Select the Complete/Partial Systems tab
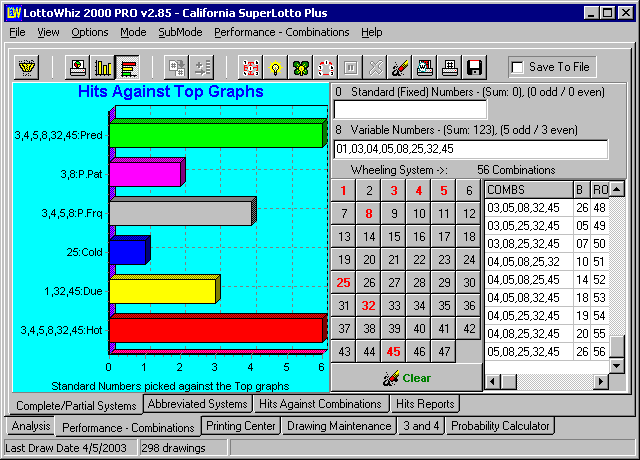Image resolution: width=640 pixels, height=460 pixels. point(76,406)
